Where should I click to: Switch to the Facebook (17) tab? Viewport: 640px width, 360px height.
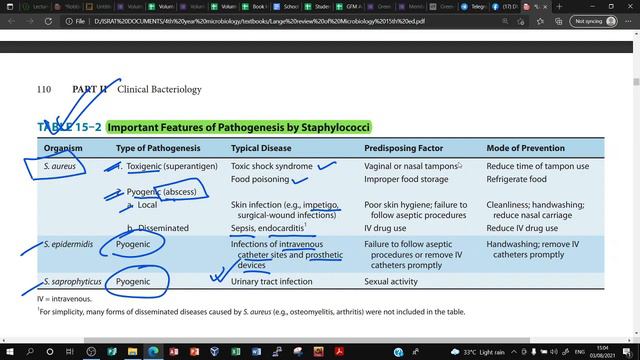click(x=504, y=7)
